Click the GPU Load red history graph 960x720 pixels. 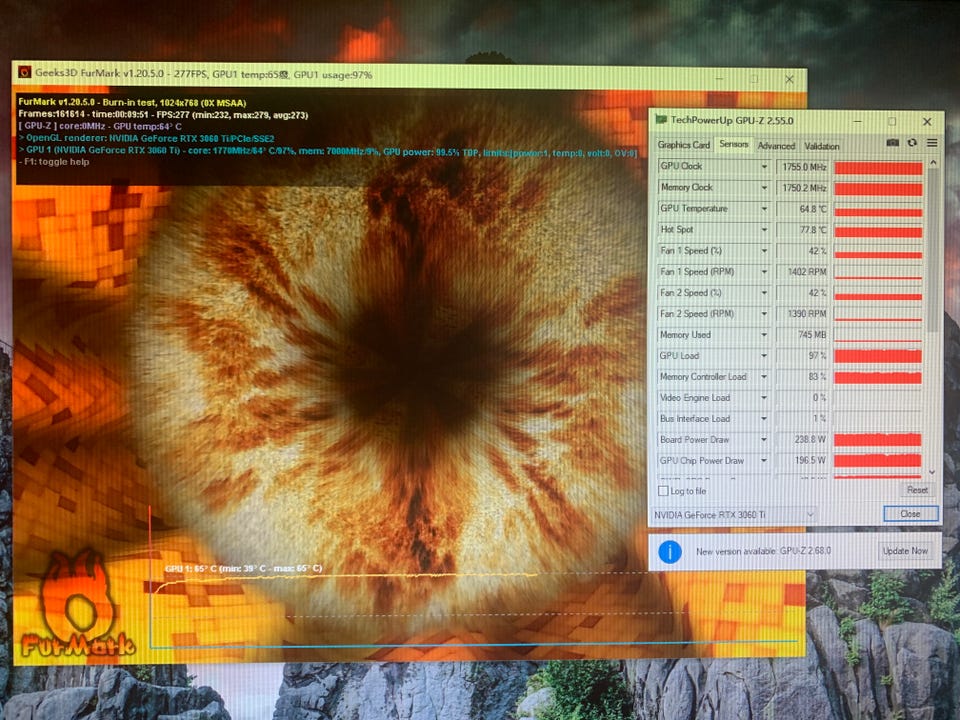pos(878,356)
